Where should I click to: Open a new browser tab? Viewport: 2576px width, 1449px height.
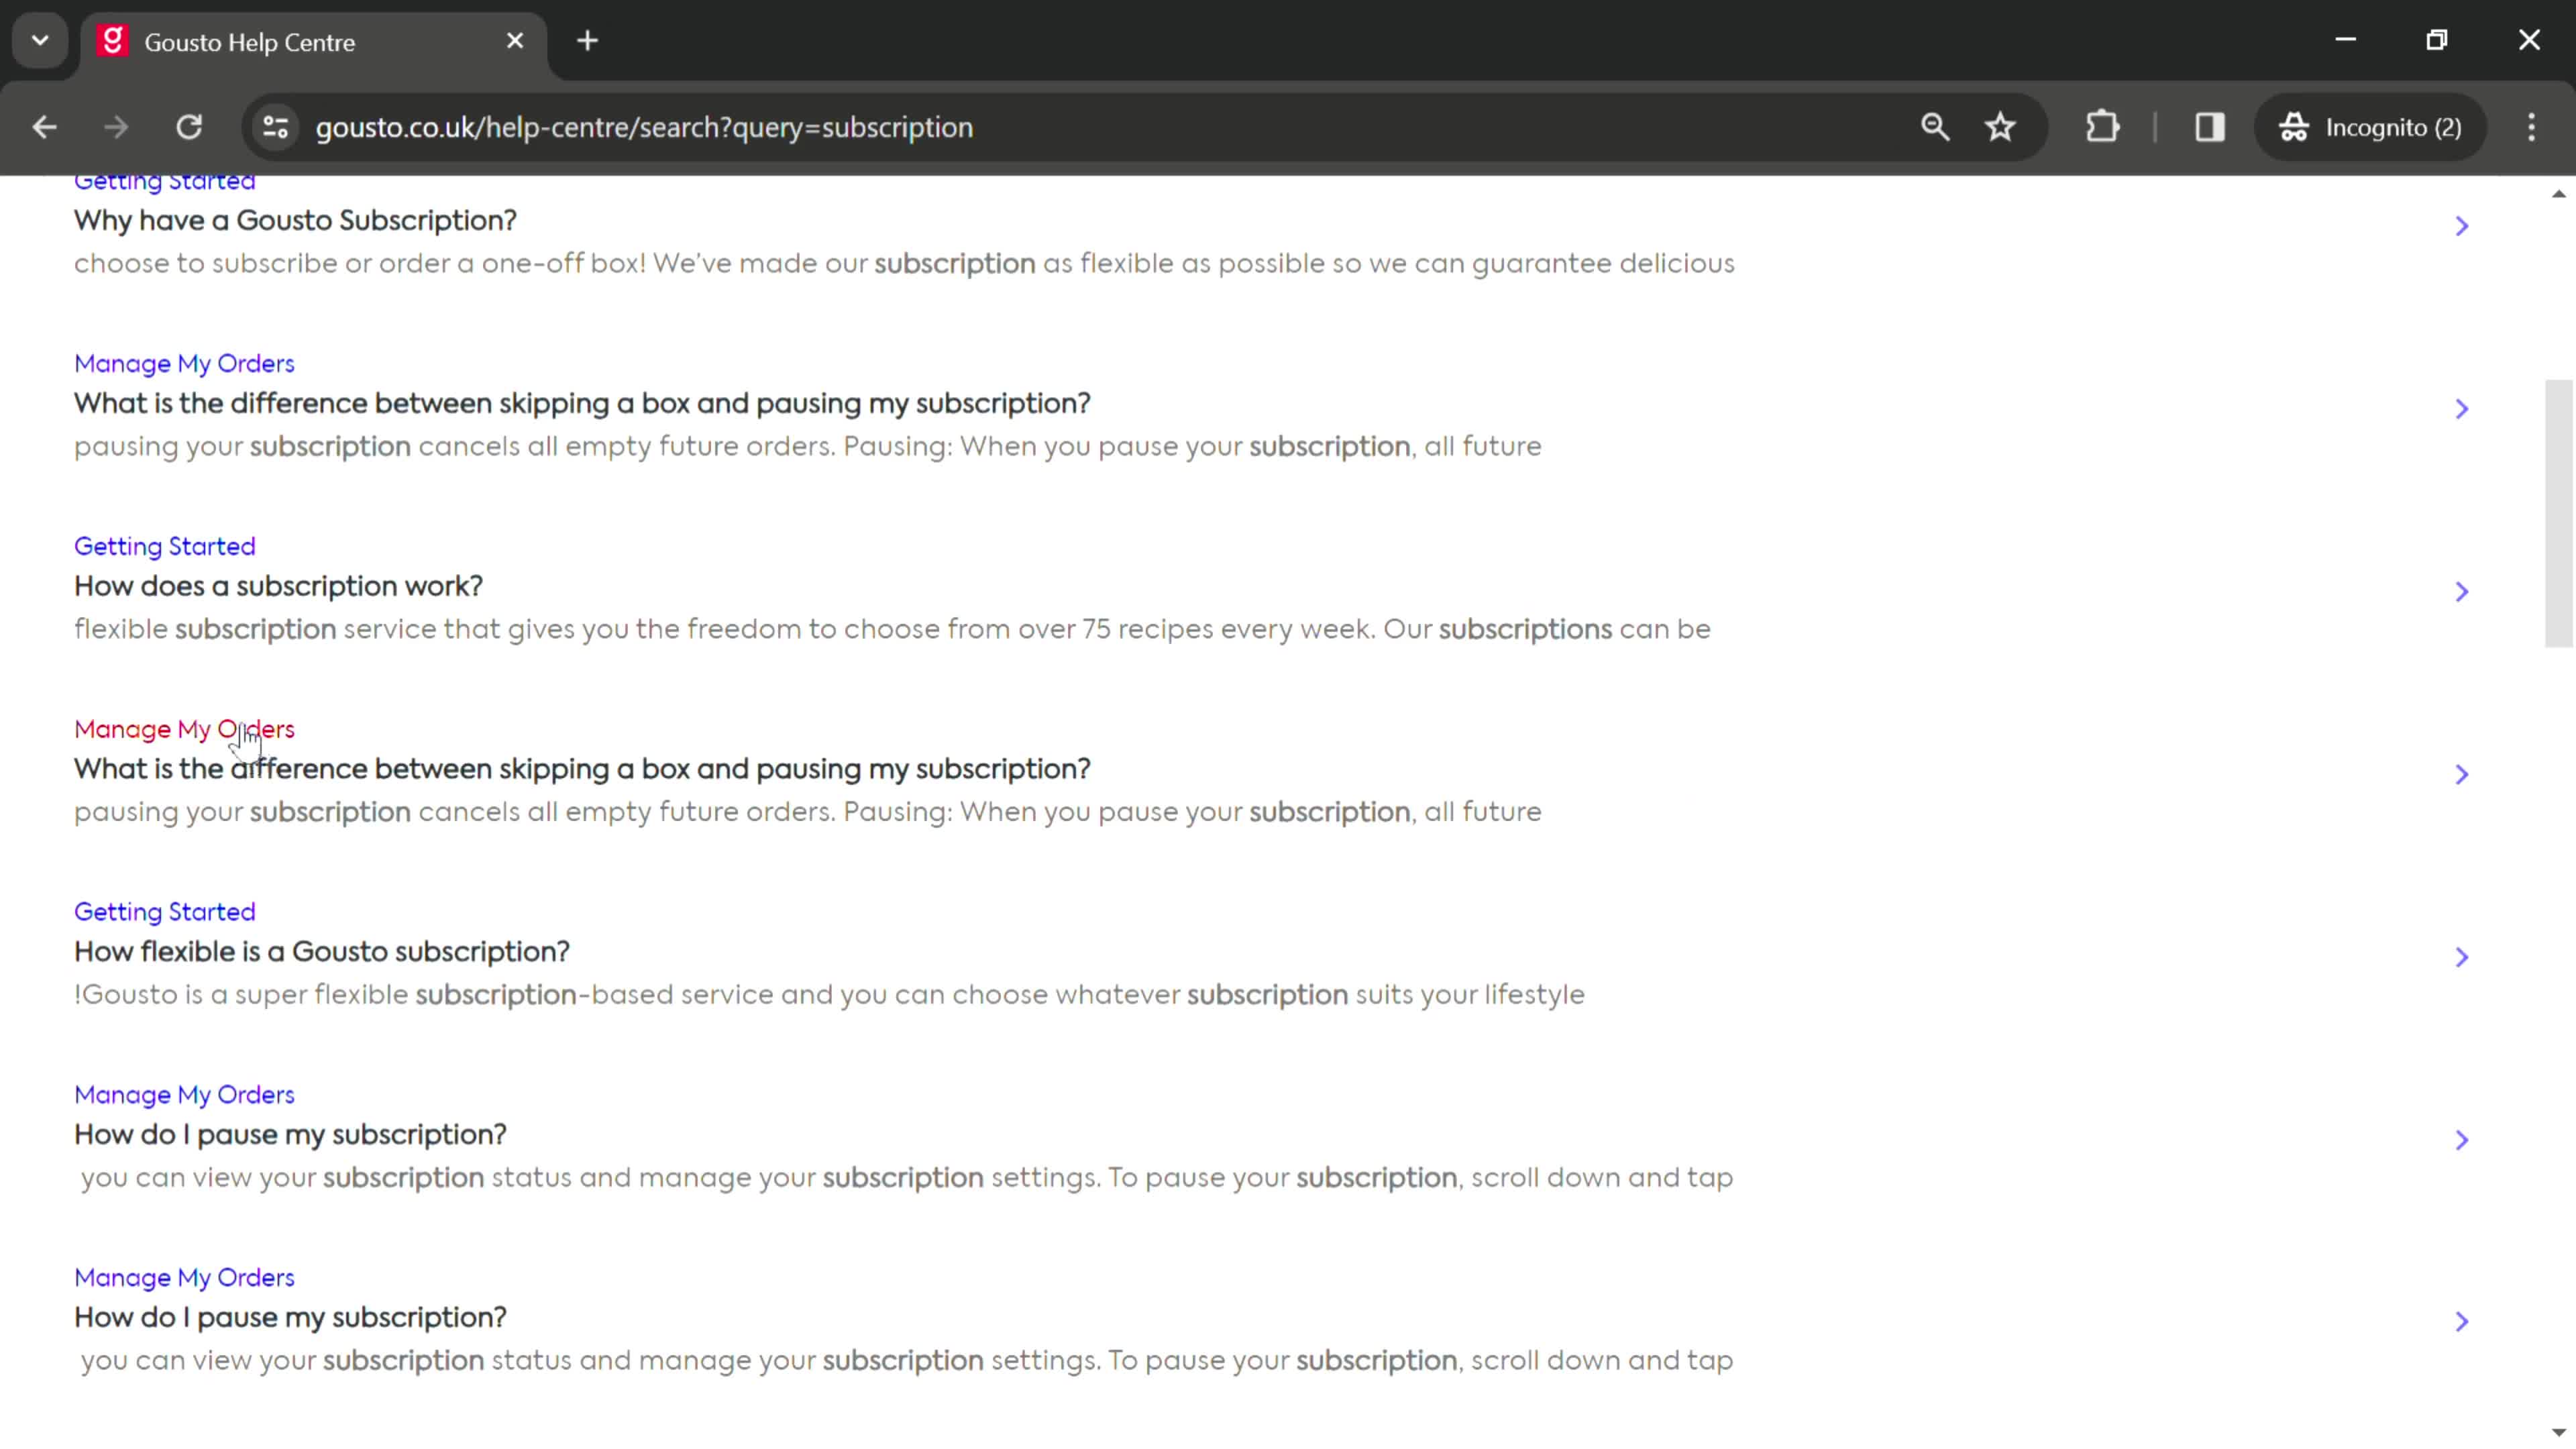click(588, 41)
